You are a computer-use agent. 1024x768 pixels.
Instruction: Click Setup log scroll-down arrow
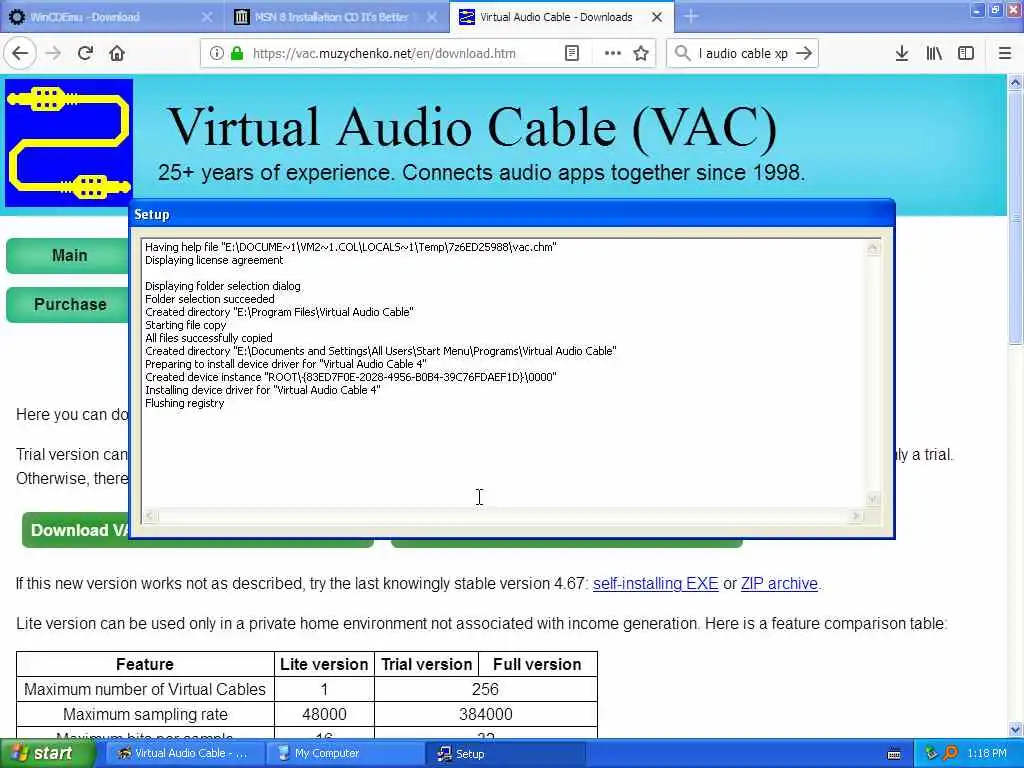click(872, 499)
